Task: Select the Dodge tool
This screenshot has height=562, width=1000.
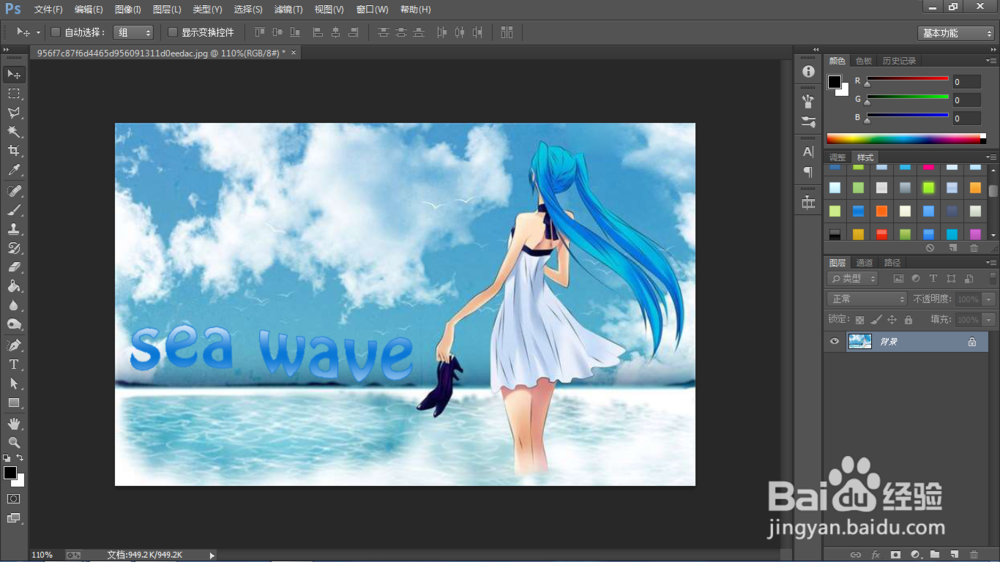Action: 13,325
